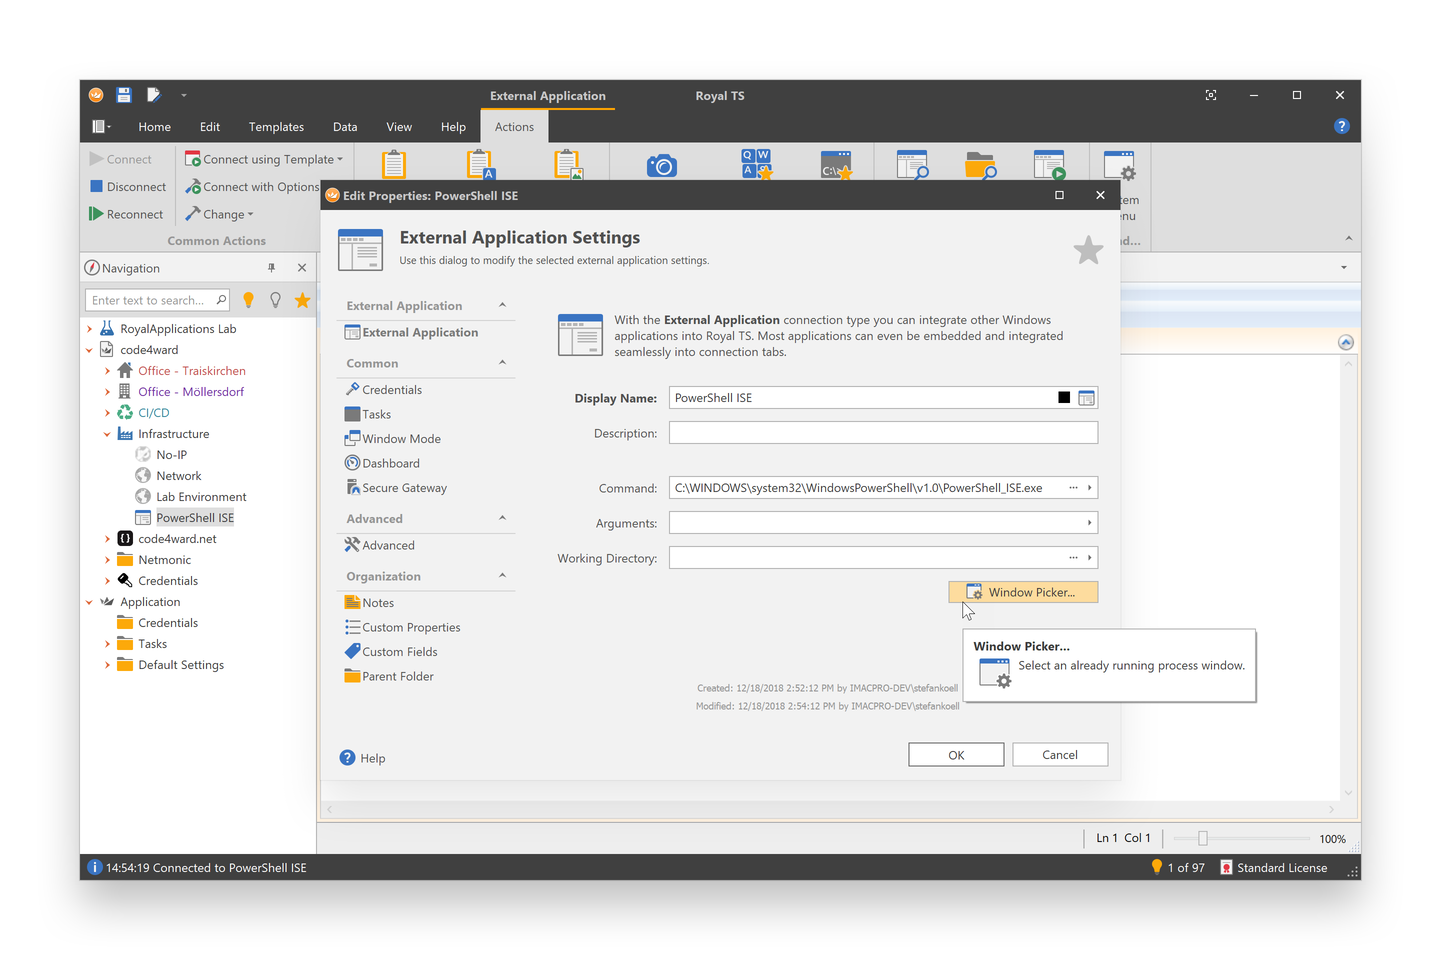Select the favorite star in the properties dialog
1441x960 pixels.
point(1088,250)
